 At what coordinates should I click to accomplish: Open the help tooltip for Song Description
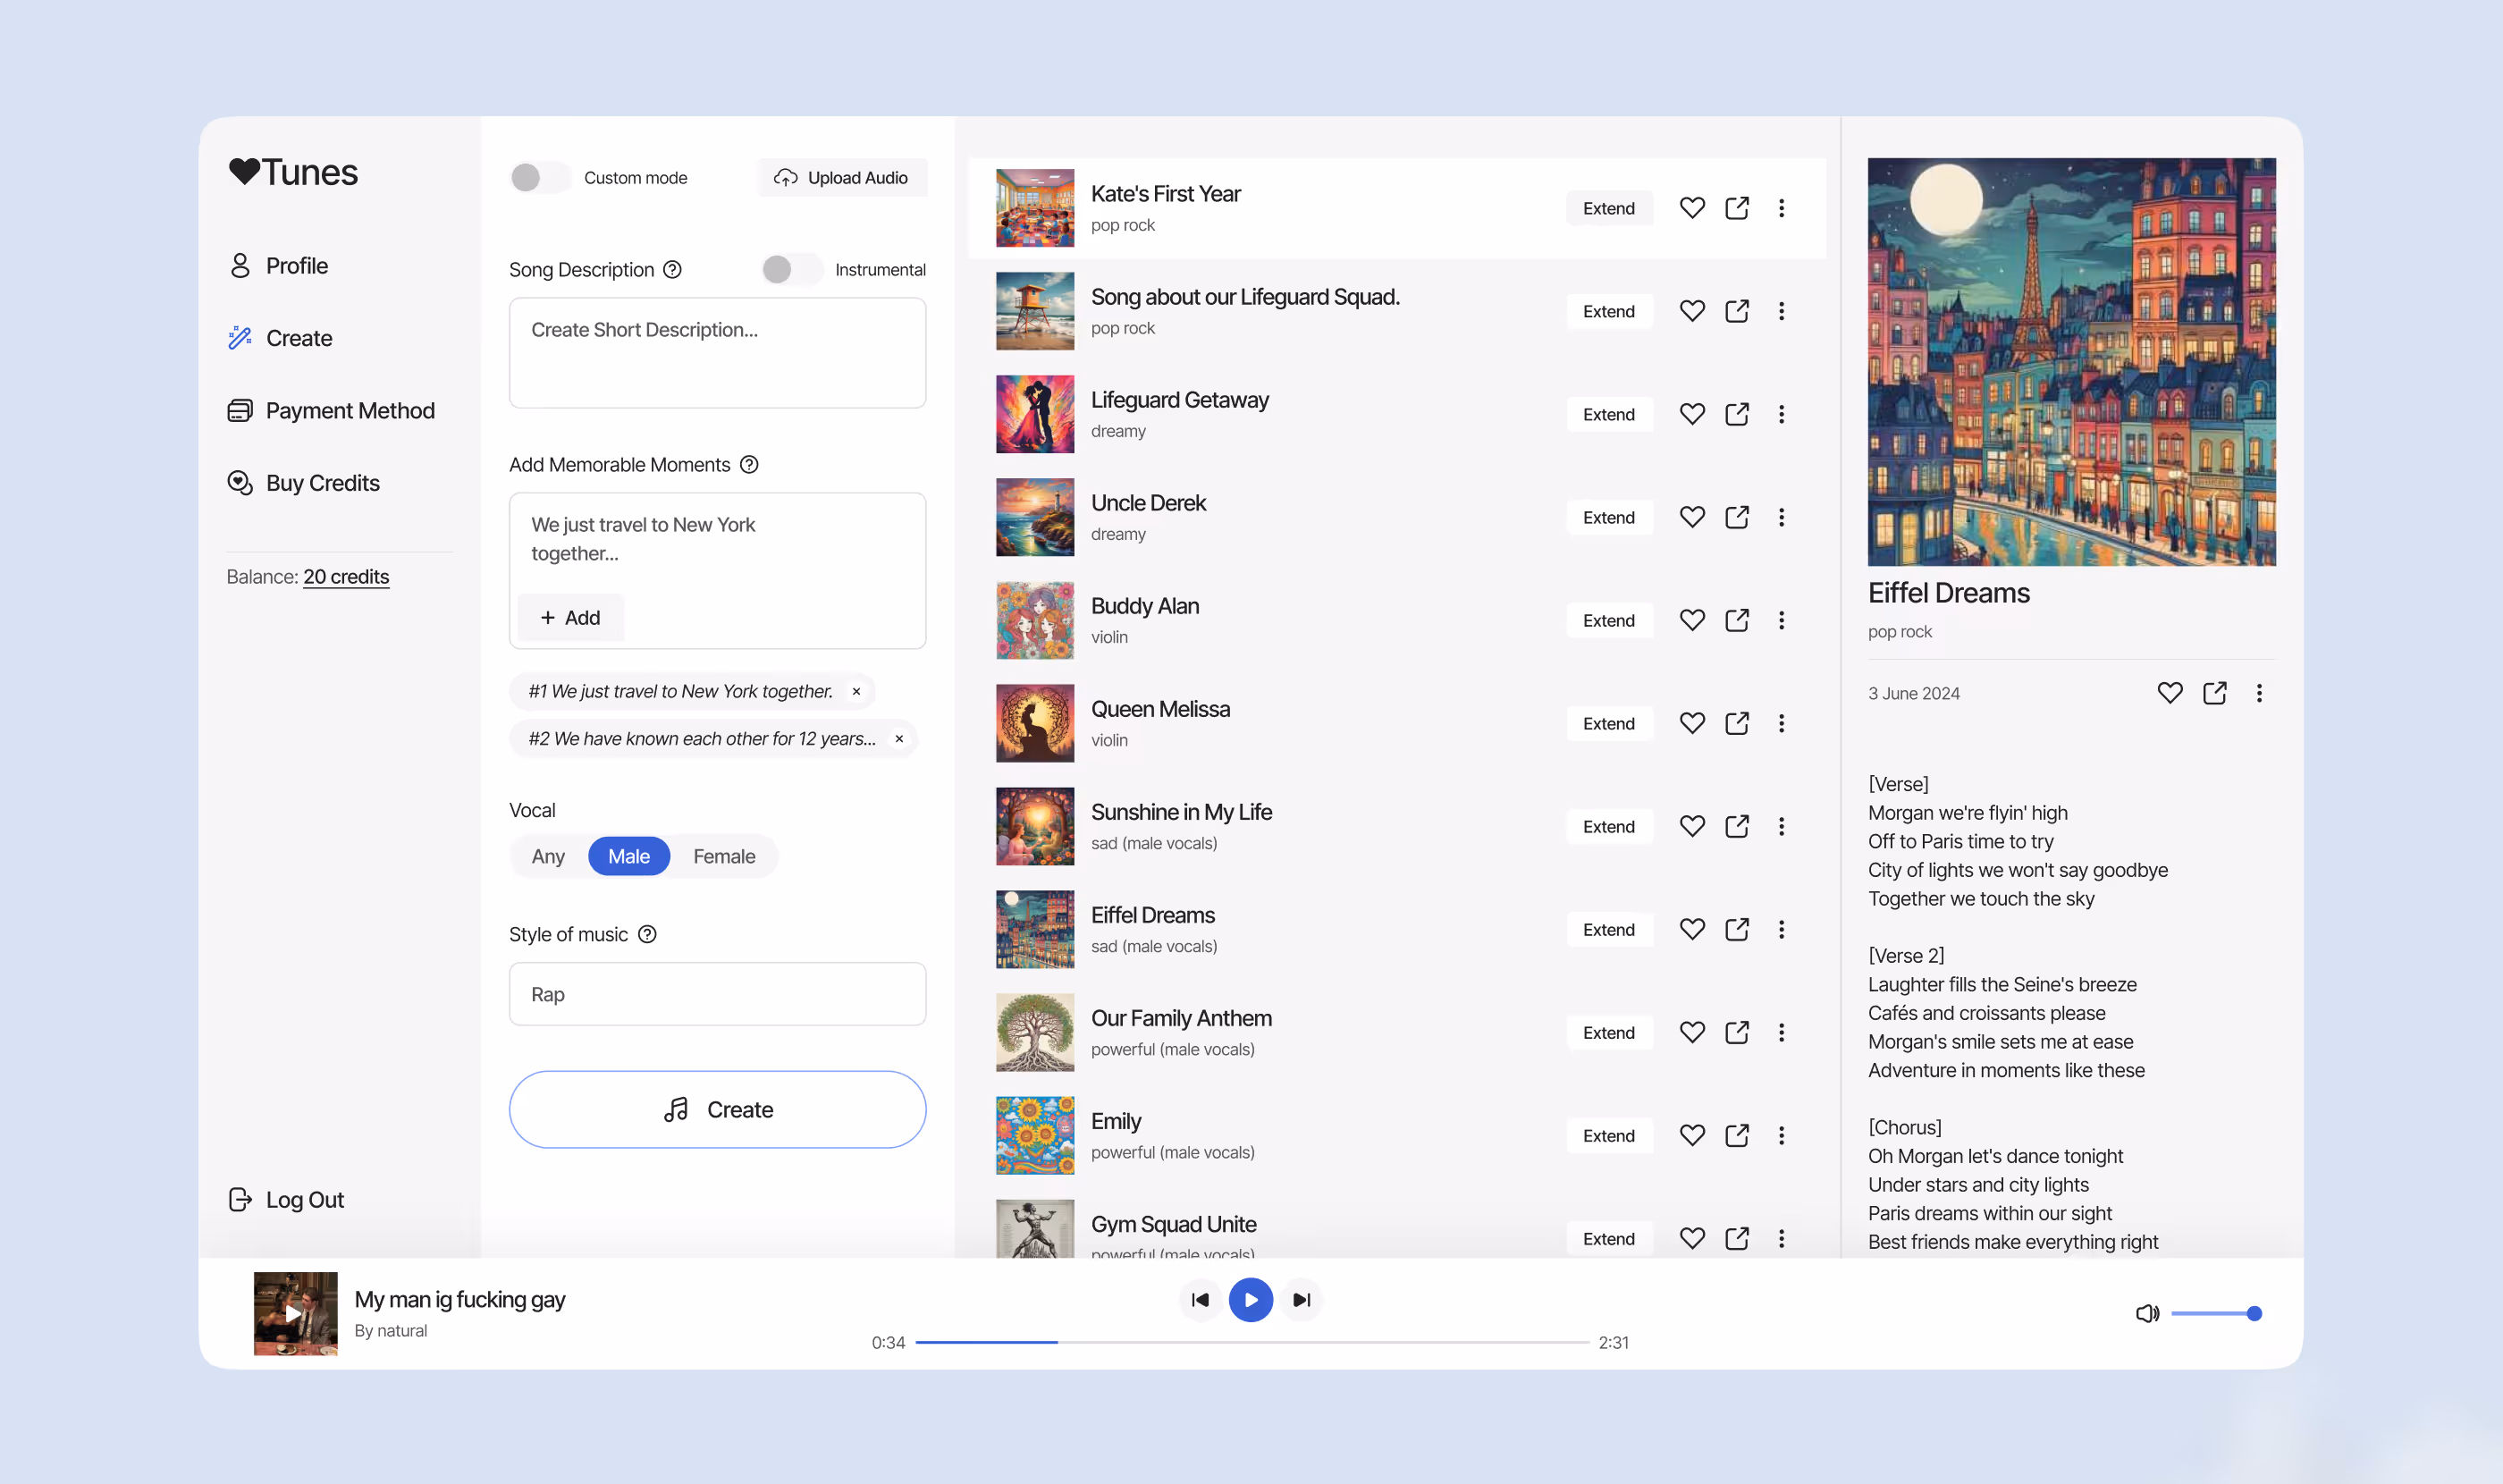[x=673, y=269]
